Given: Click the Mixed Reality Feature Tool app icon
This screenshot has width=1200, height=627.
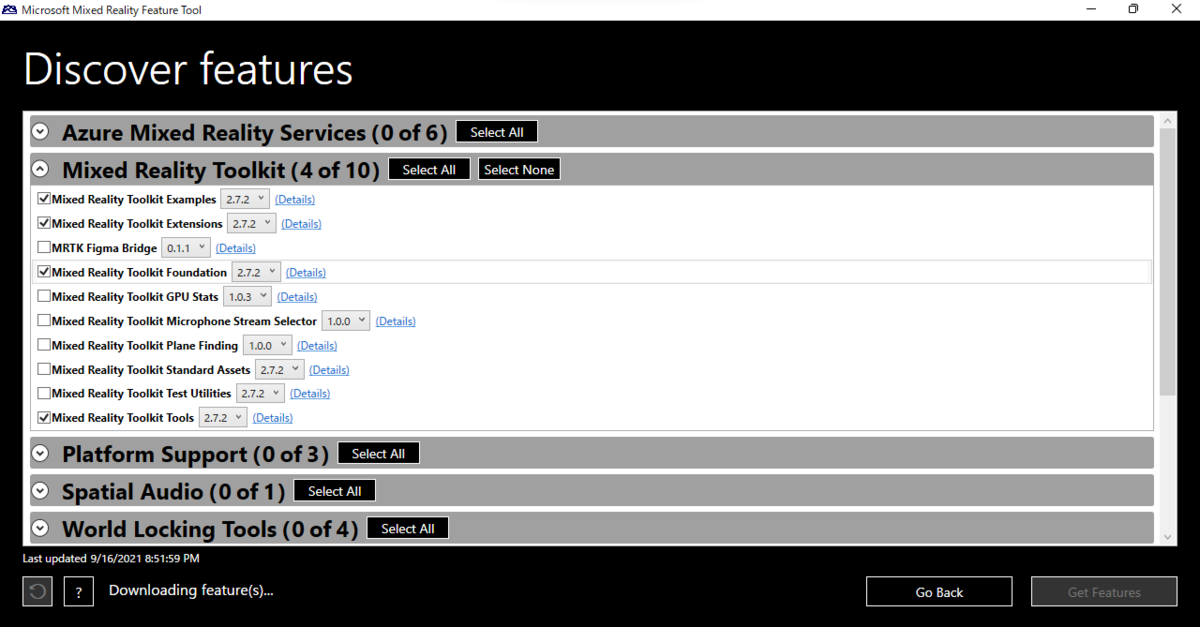Looking at the screenshot, I should (9, 9).
